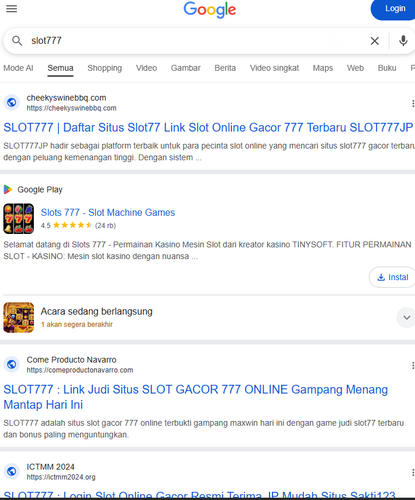The image size is (415, 500).
Task: Select the Semua tab
Action: click(60, 68)
